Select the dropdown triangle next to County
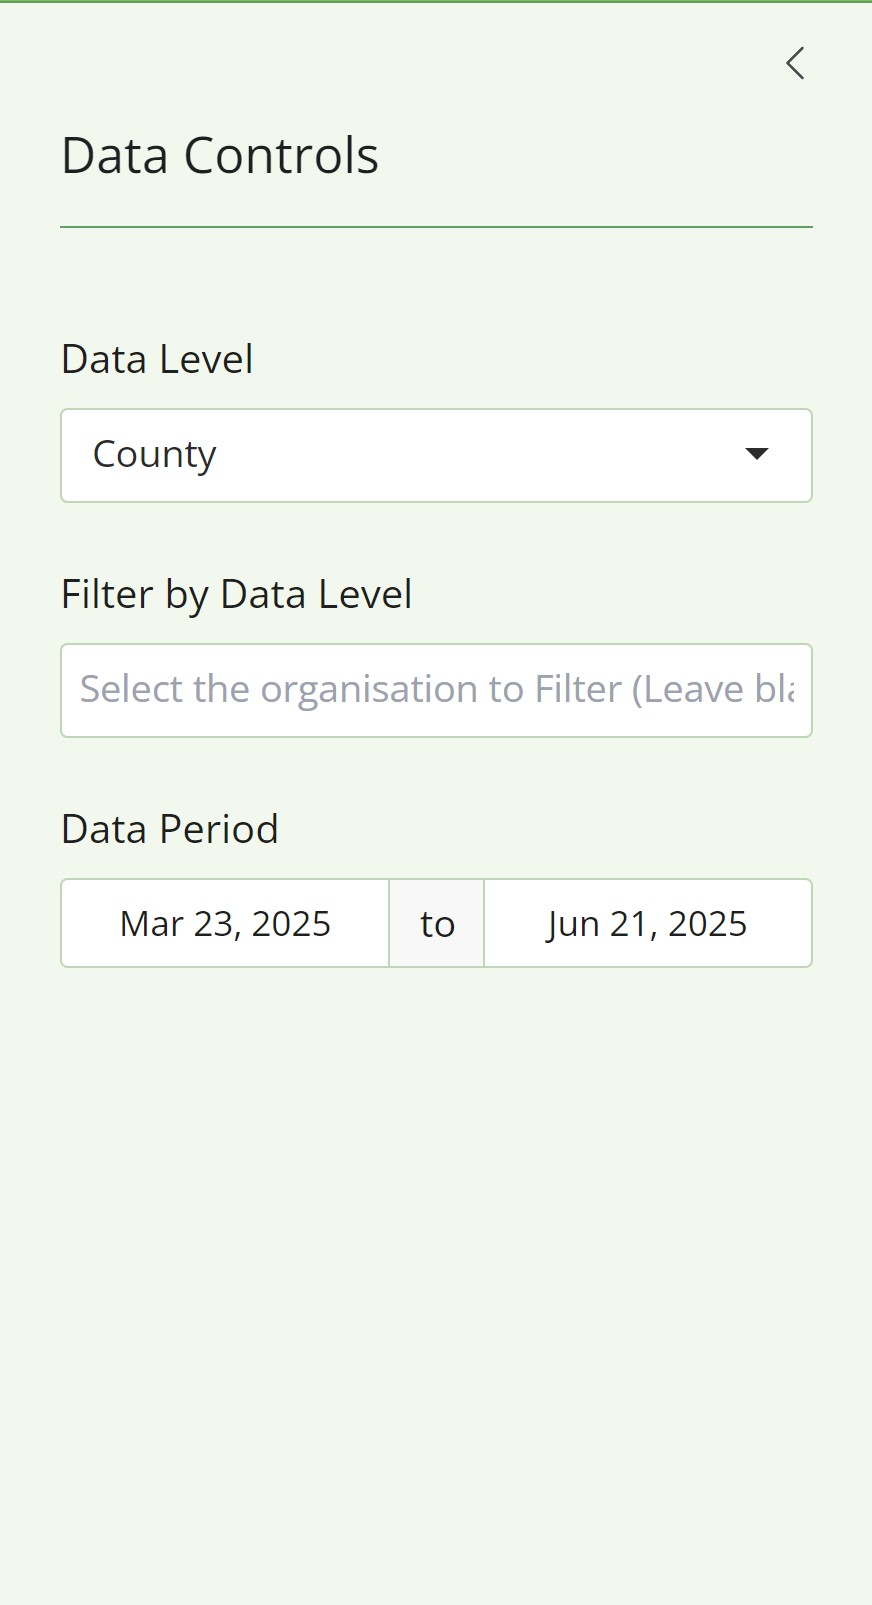This screenshot has width=872, height=1605. tap(757, 454)
